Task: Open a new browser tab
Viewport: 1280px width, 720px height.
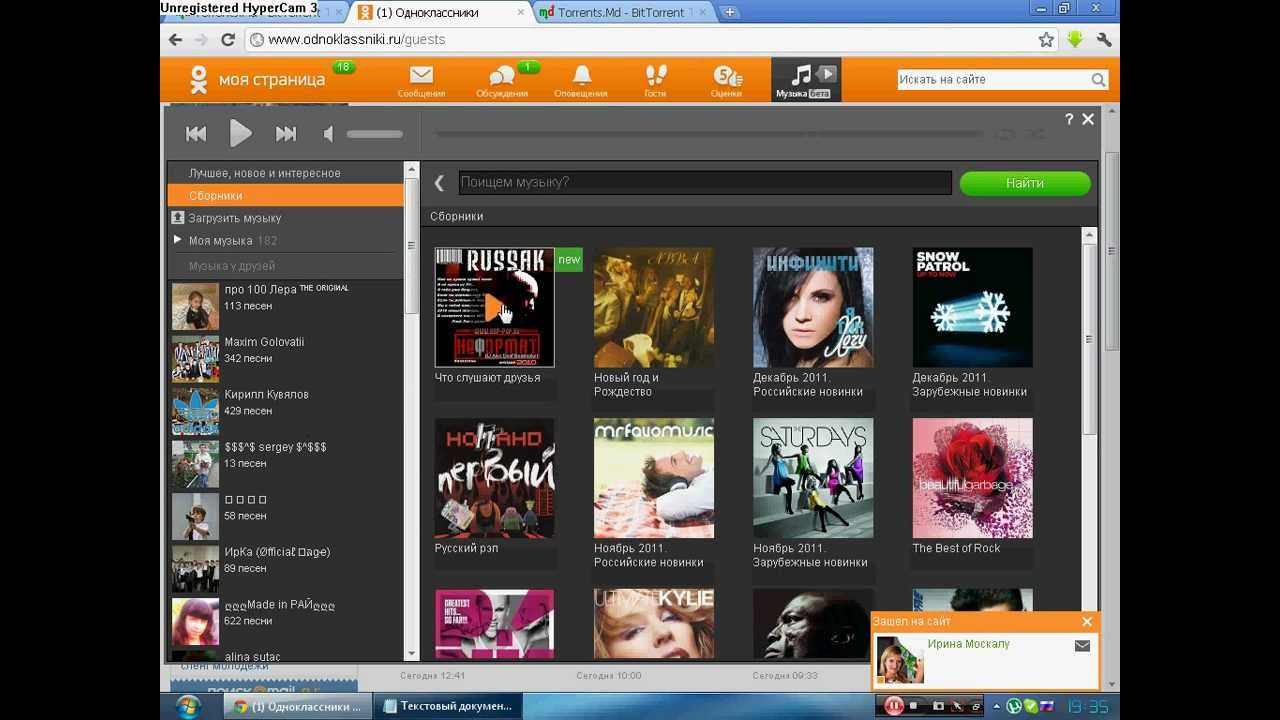Action: click(x=730, y=12)
